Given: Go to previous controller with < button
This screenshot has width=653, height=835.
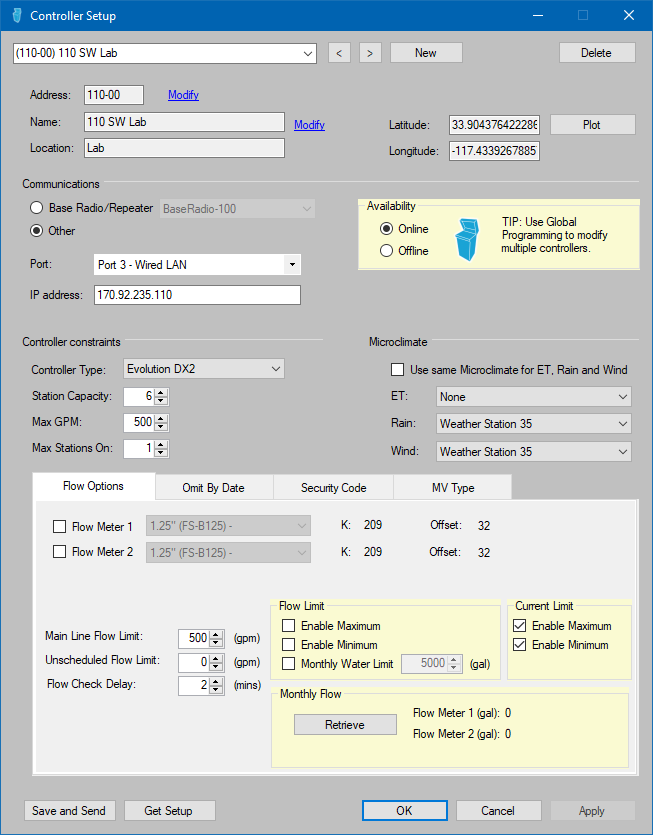Looking at the screenshot, I should [339, 53].
